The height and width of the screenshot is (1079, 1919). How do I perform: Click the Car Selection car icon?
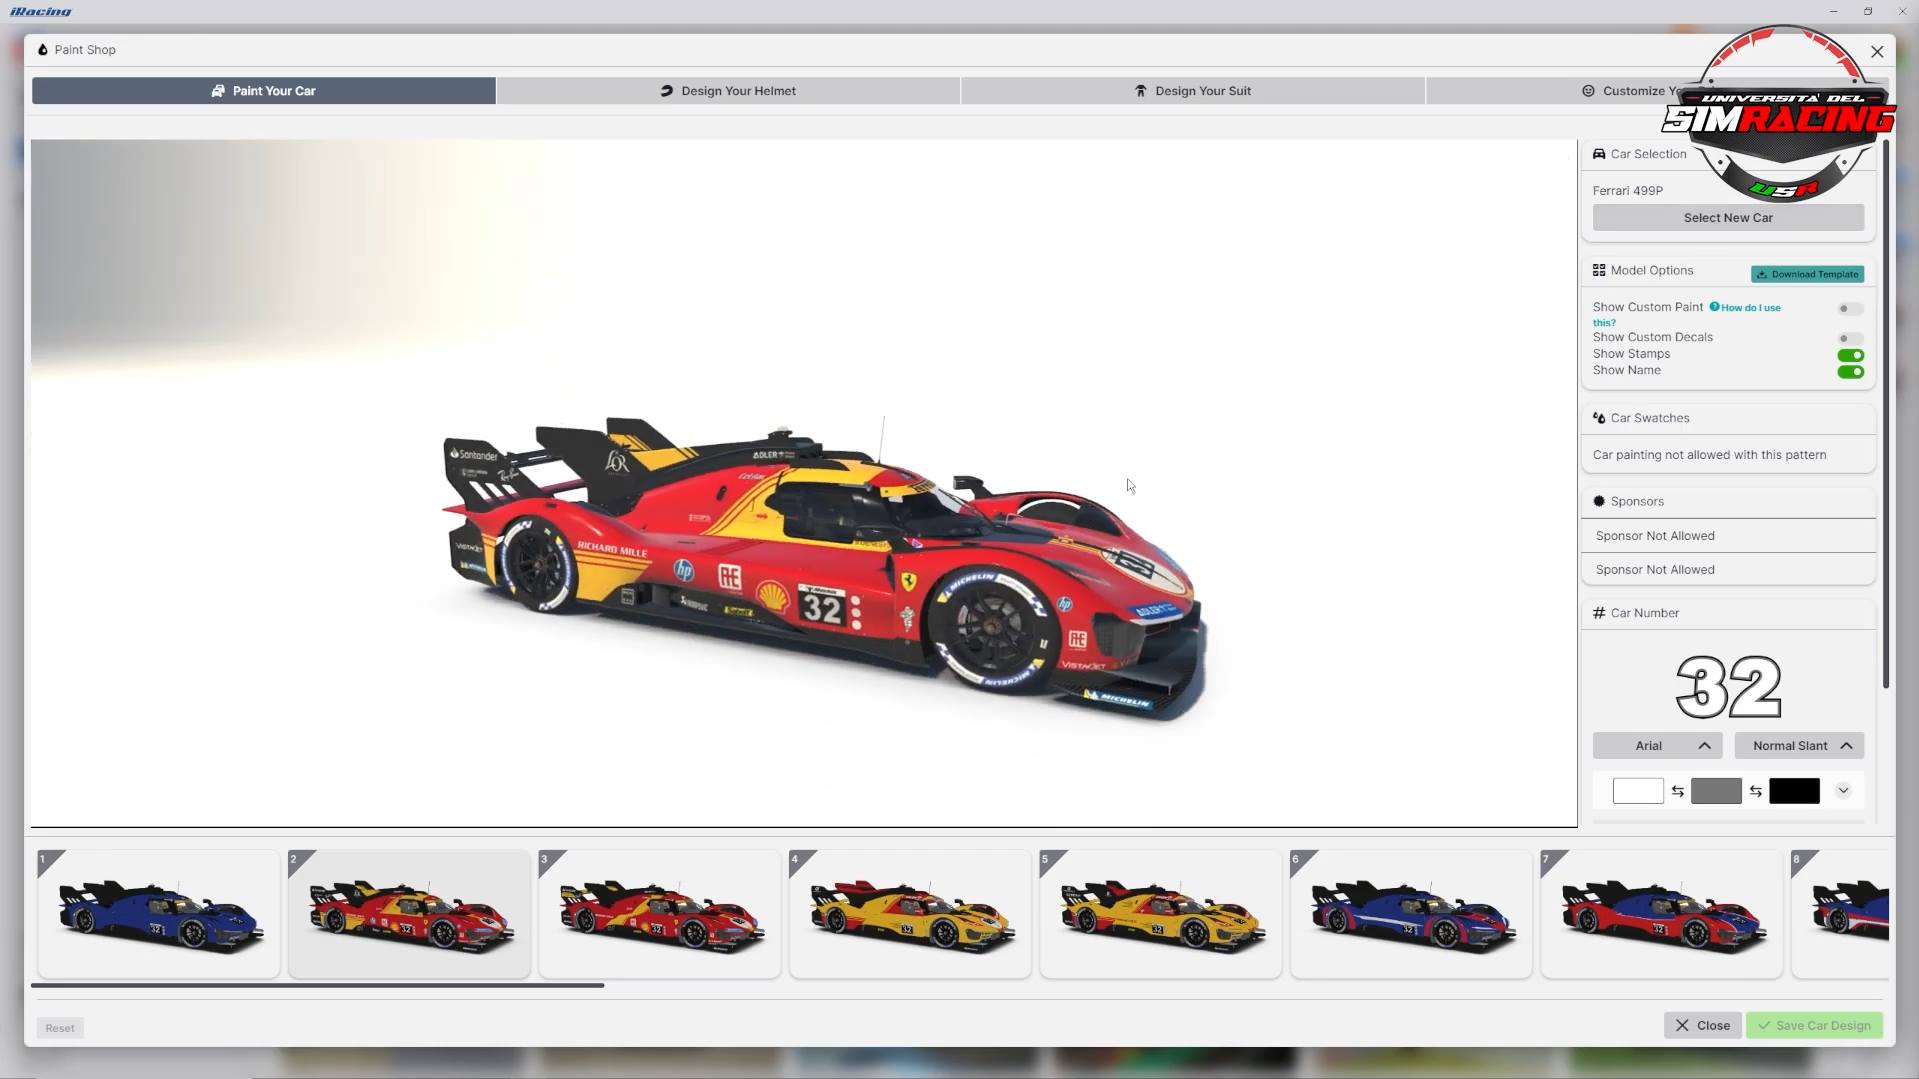(1598, 154)
